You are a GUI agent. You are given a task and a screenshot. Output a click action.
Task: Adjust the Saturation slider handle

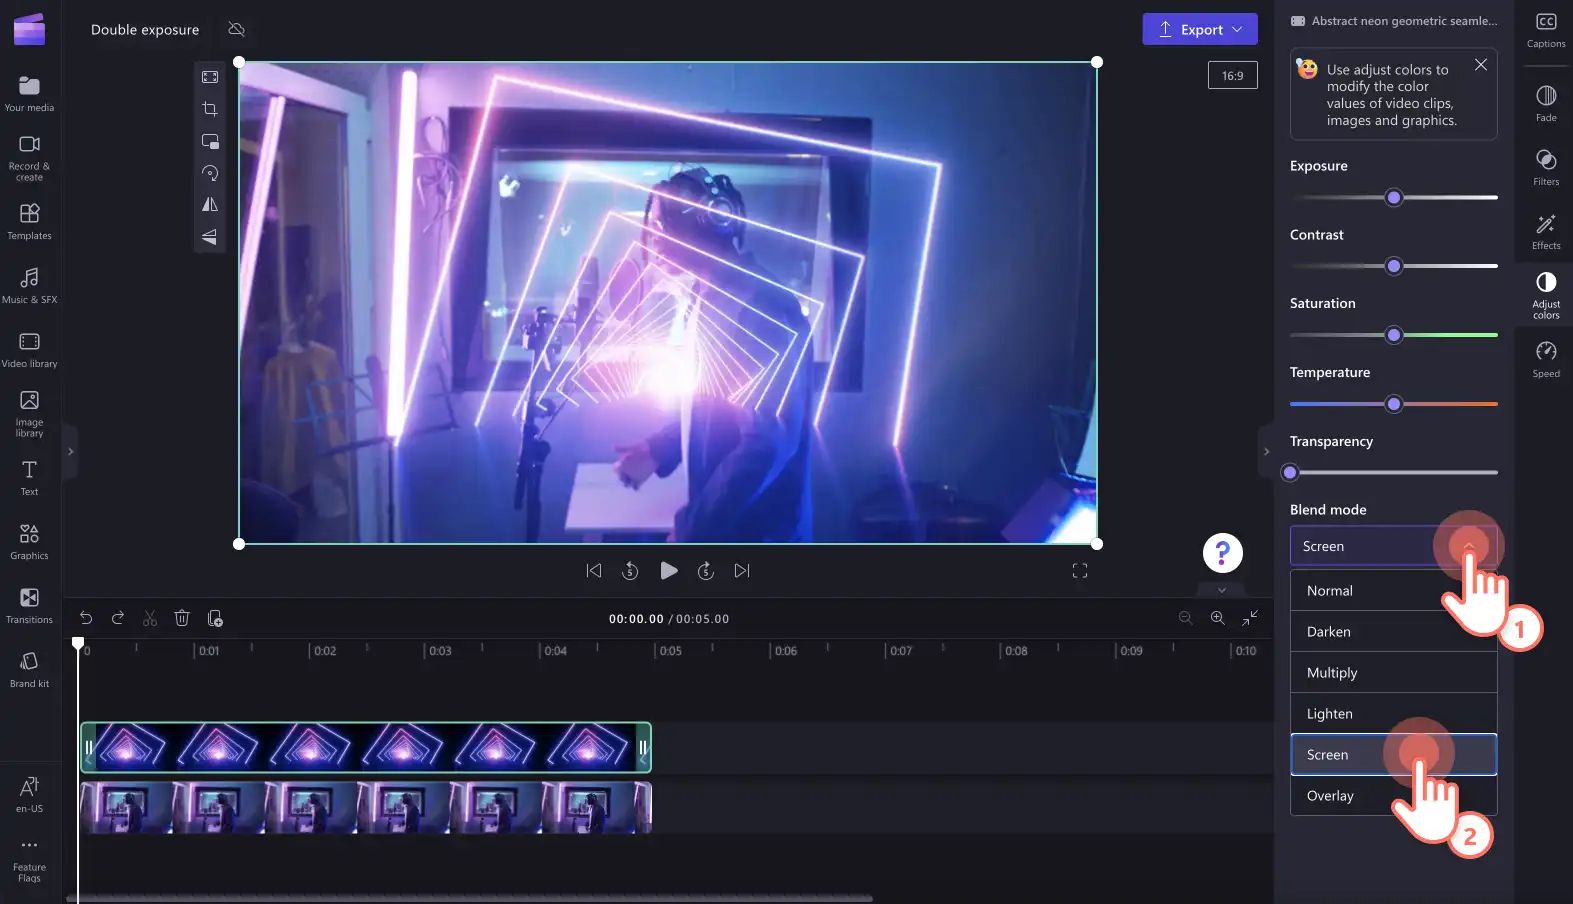click(x=1394, y=335)
